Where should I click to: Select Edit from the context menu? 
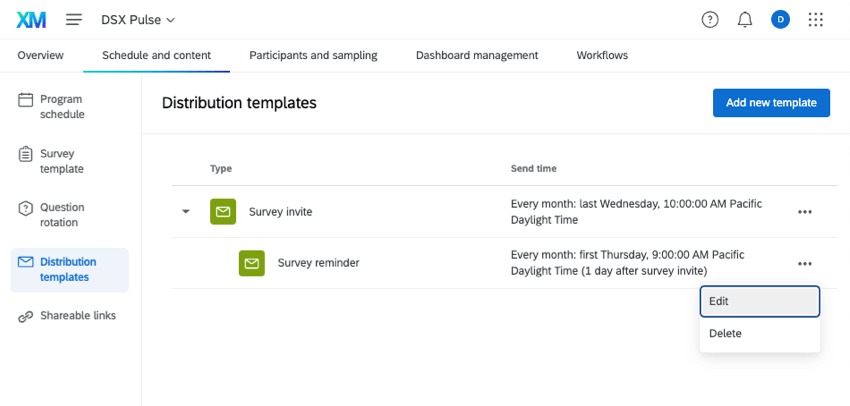click(759, 301)
